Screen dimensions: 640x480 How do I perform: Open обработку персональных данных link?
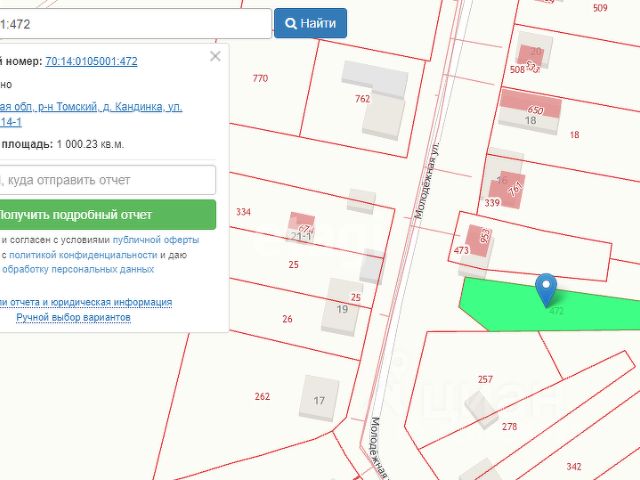(78, 269)
